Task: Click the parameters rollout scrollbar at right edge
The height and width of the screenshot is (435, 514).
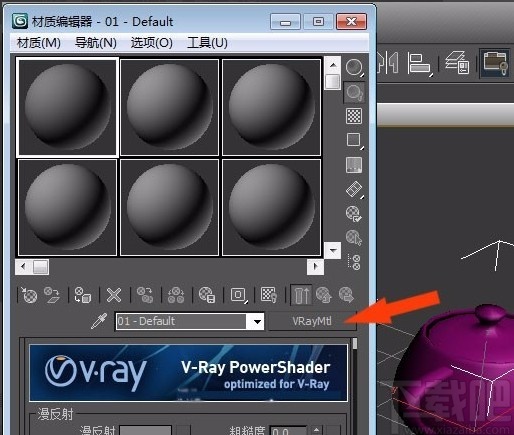Action: pyautogui.click(x=354, y=344)
